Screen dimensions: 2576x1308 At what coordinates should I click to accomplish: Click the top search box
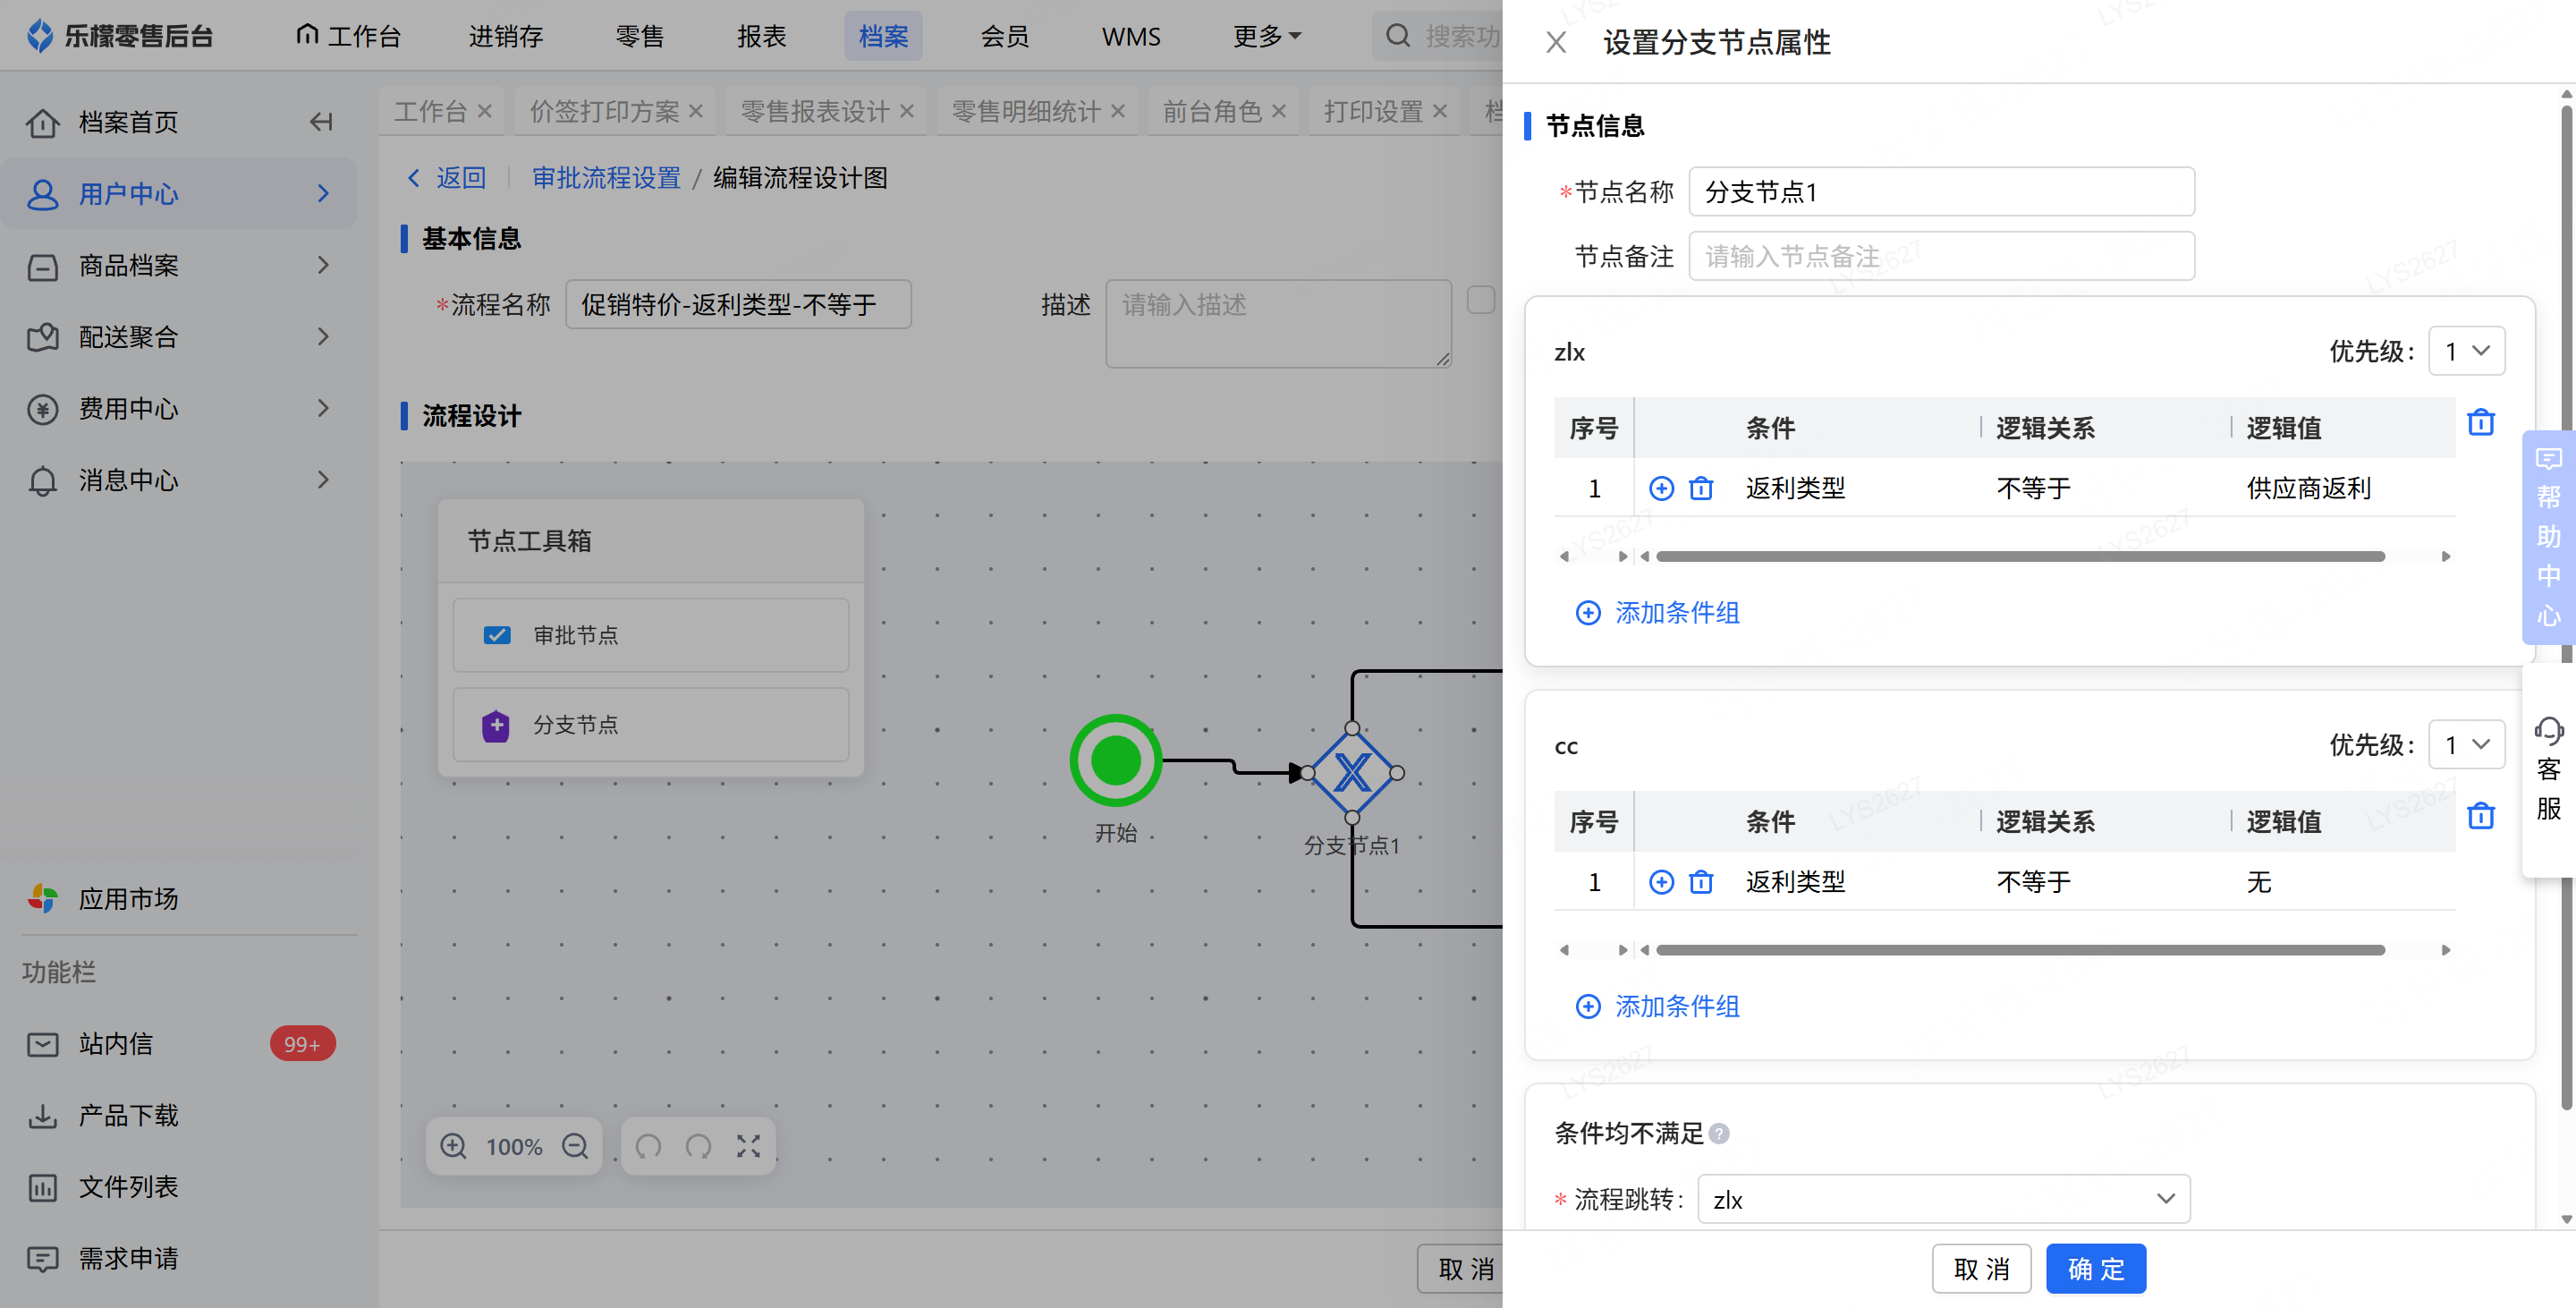tap(1440, 36)
